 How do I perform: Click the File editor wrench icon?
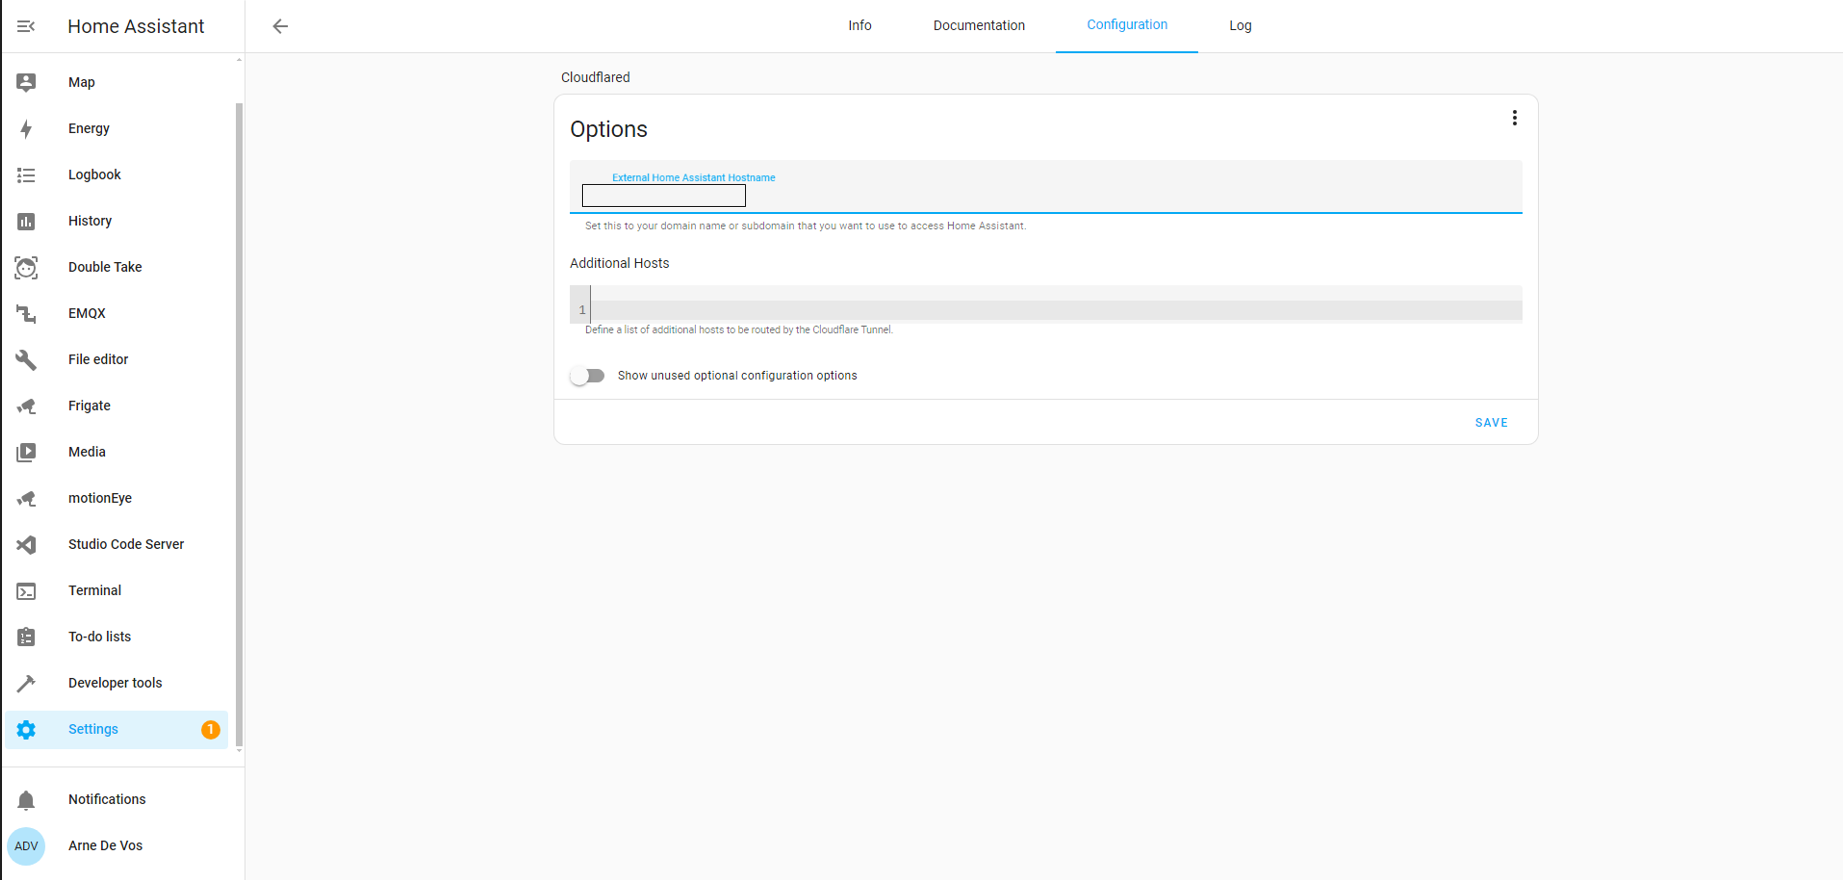point(26,359)
